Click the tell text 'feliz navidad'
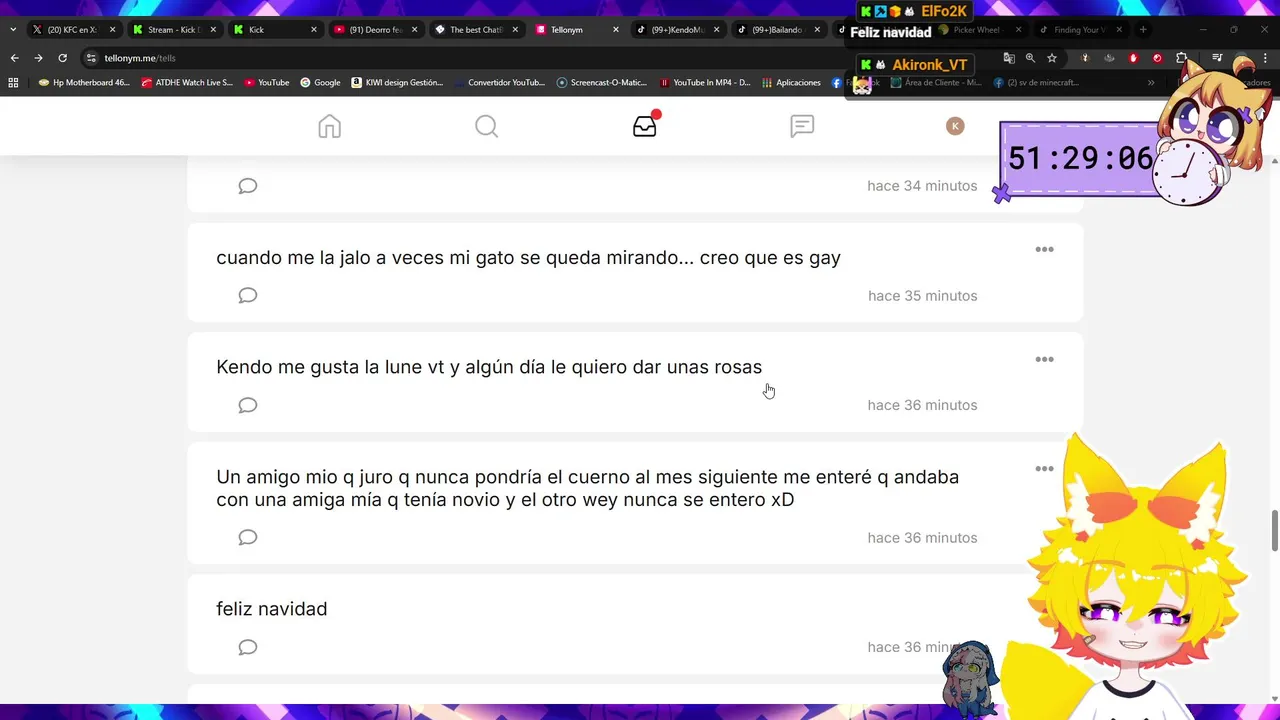Image resolution: width=1280 pixels, height=720 pixels. pyautogui.click(x=272, y=609)
